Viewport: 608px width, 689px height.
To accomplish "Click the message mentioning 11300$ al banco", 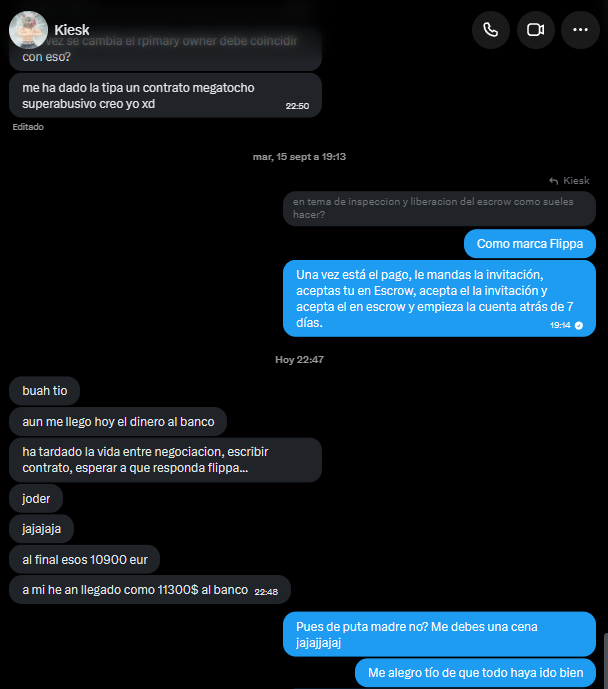I will 150,590.
